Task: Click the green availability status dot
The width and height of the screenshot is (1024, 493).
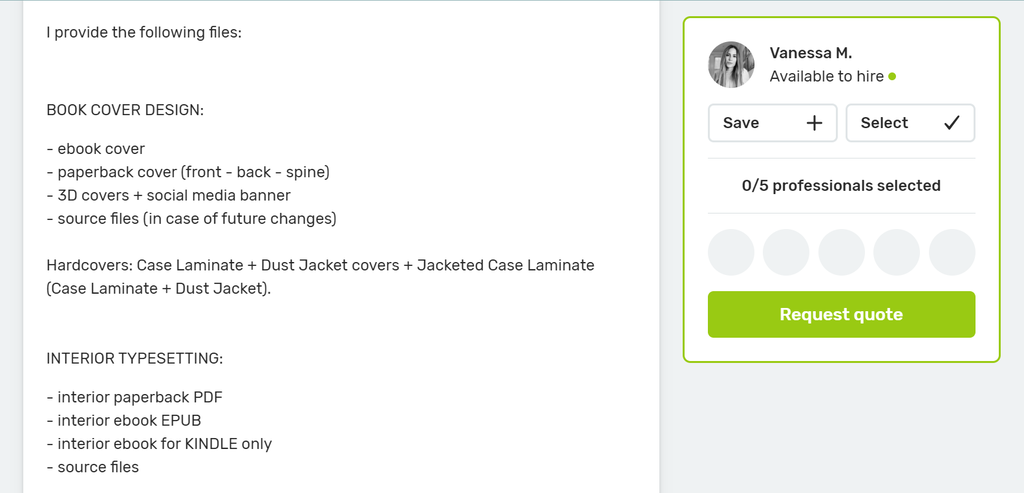Action: tap(892, 76)
